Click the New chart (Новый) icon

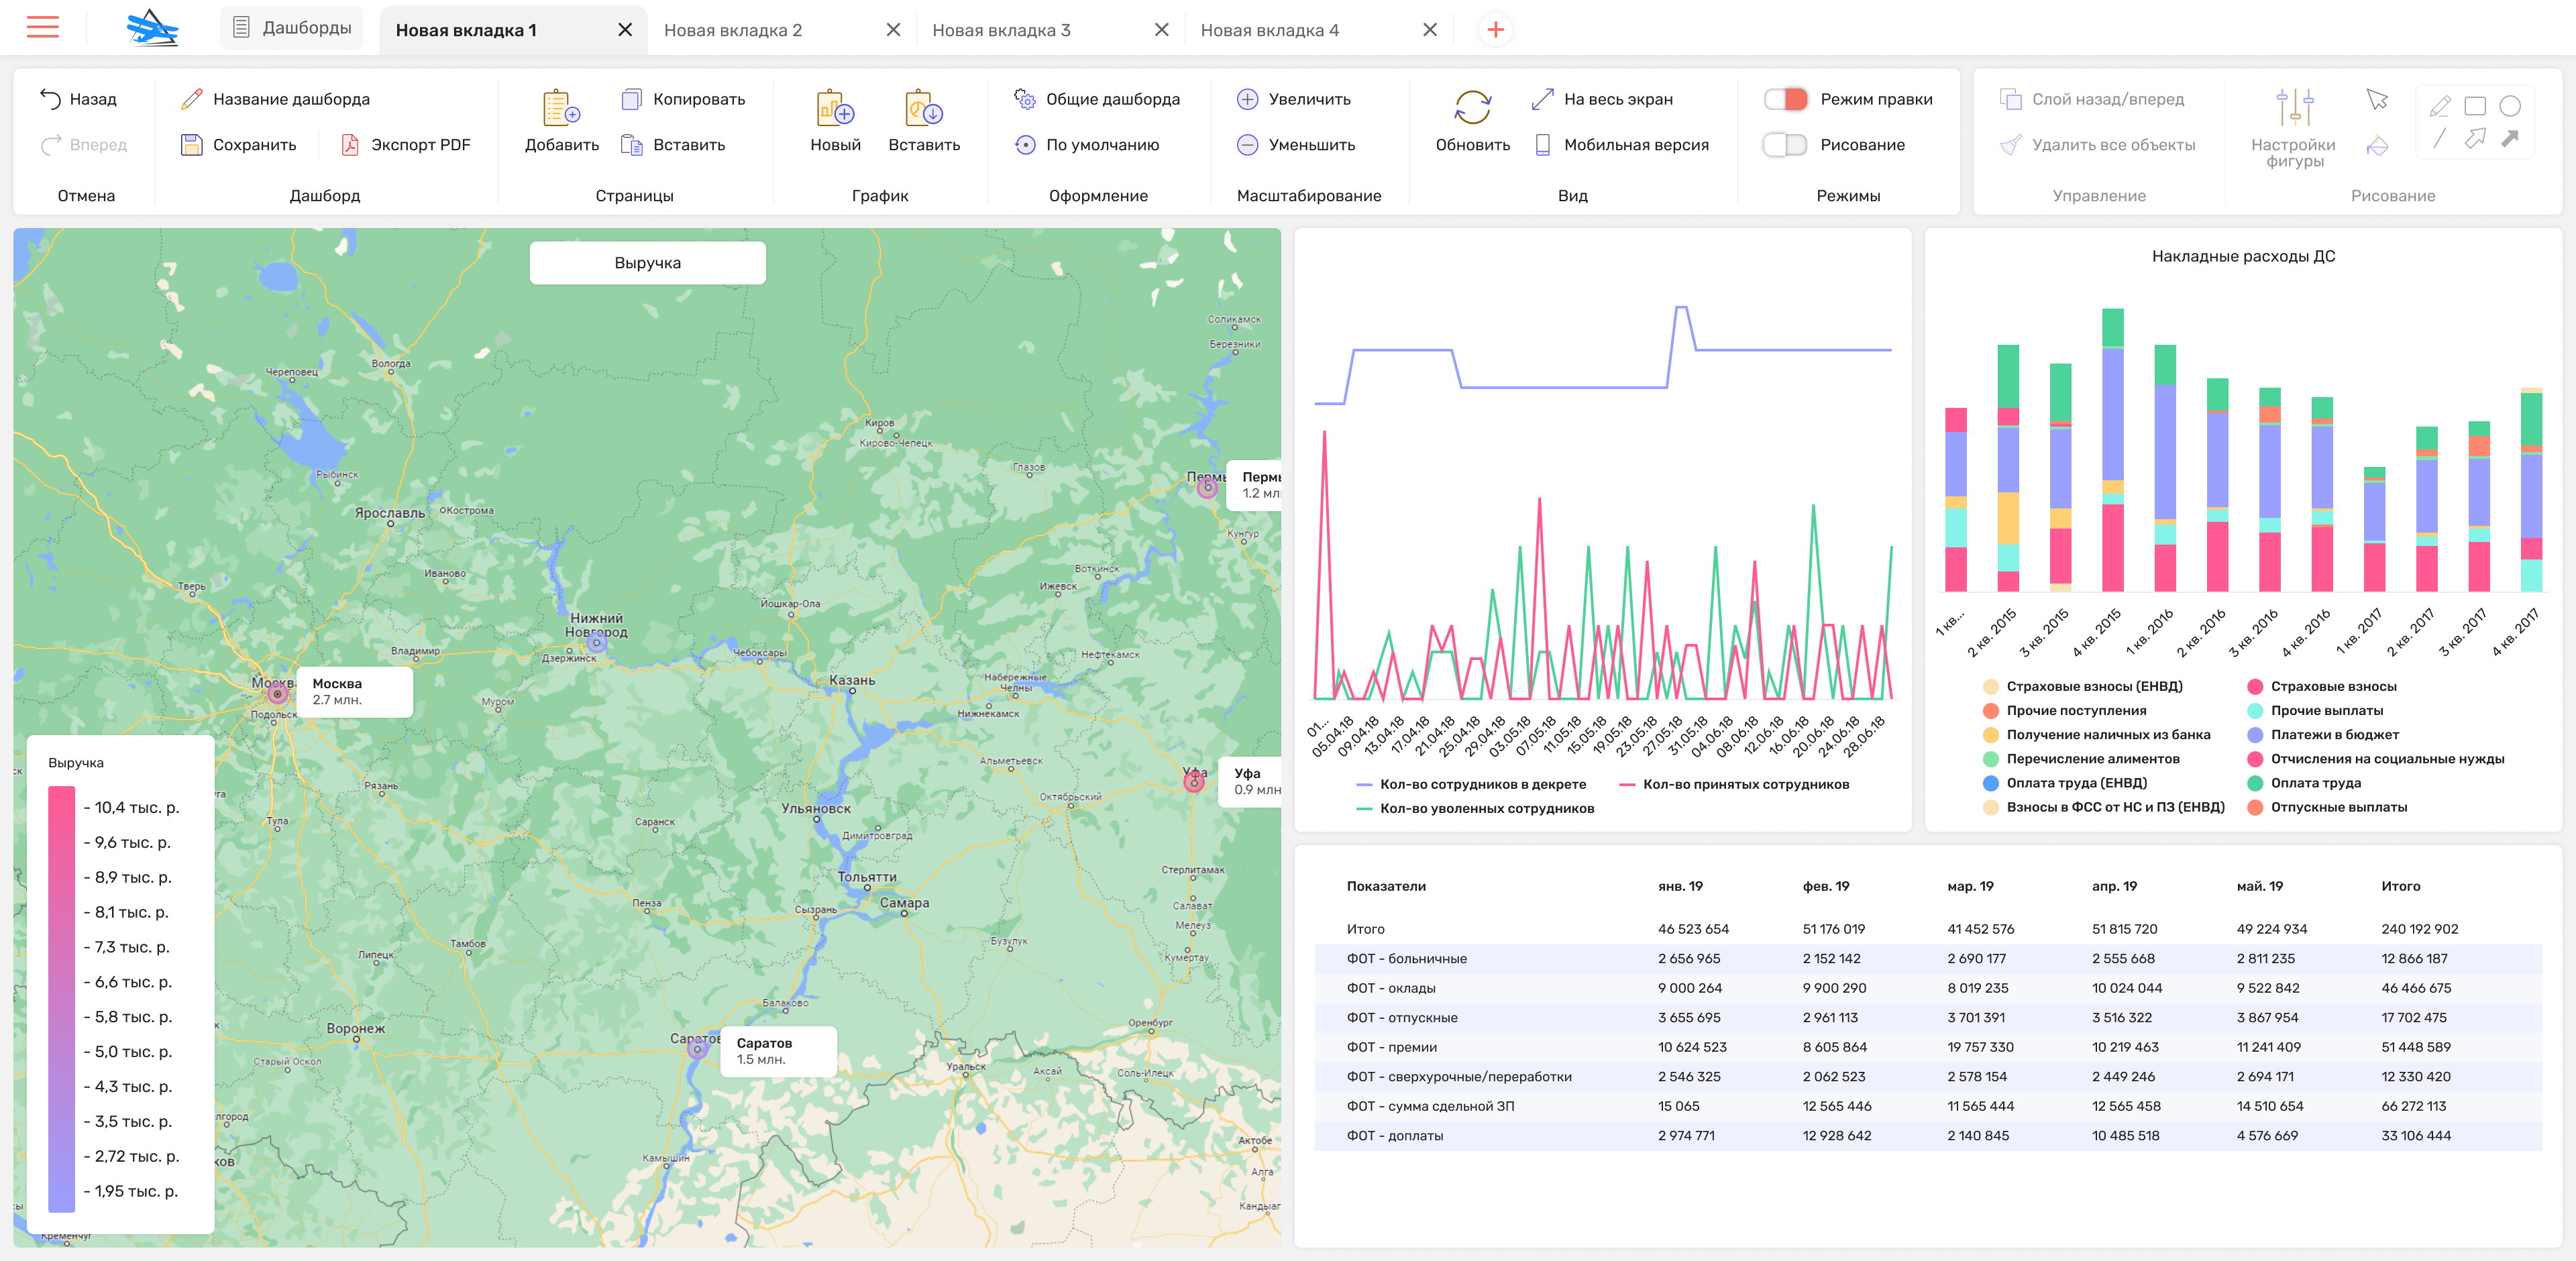pyautogui.click(x=835, y=108)
